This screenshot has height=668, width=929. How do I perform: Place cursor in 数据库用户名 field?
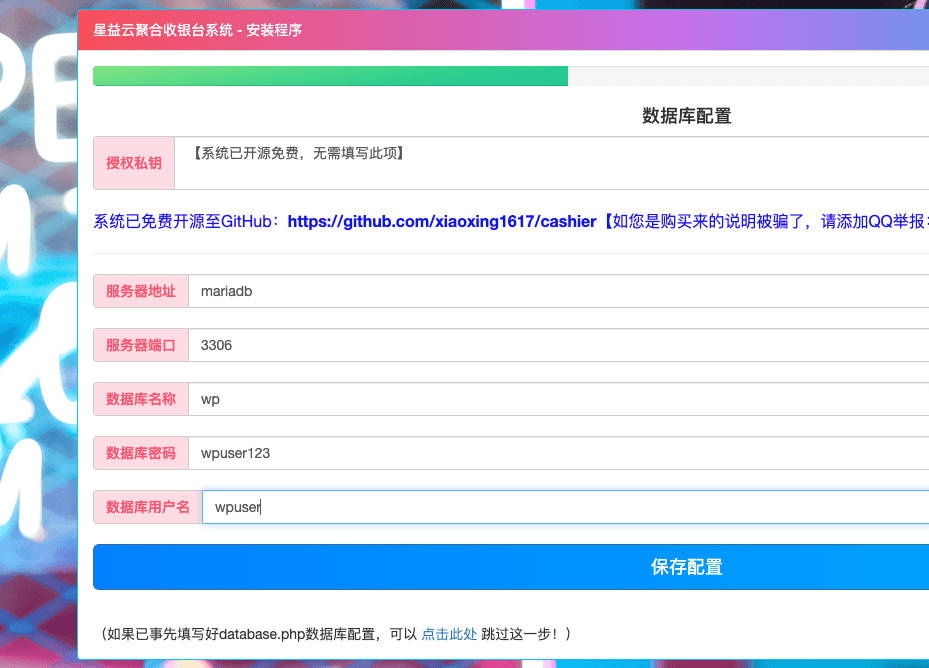click(560, 507)
